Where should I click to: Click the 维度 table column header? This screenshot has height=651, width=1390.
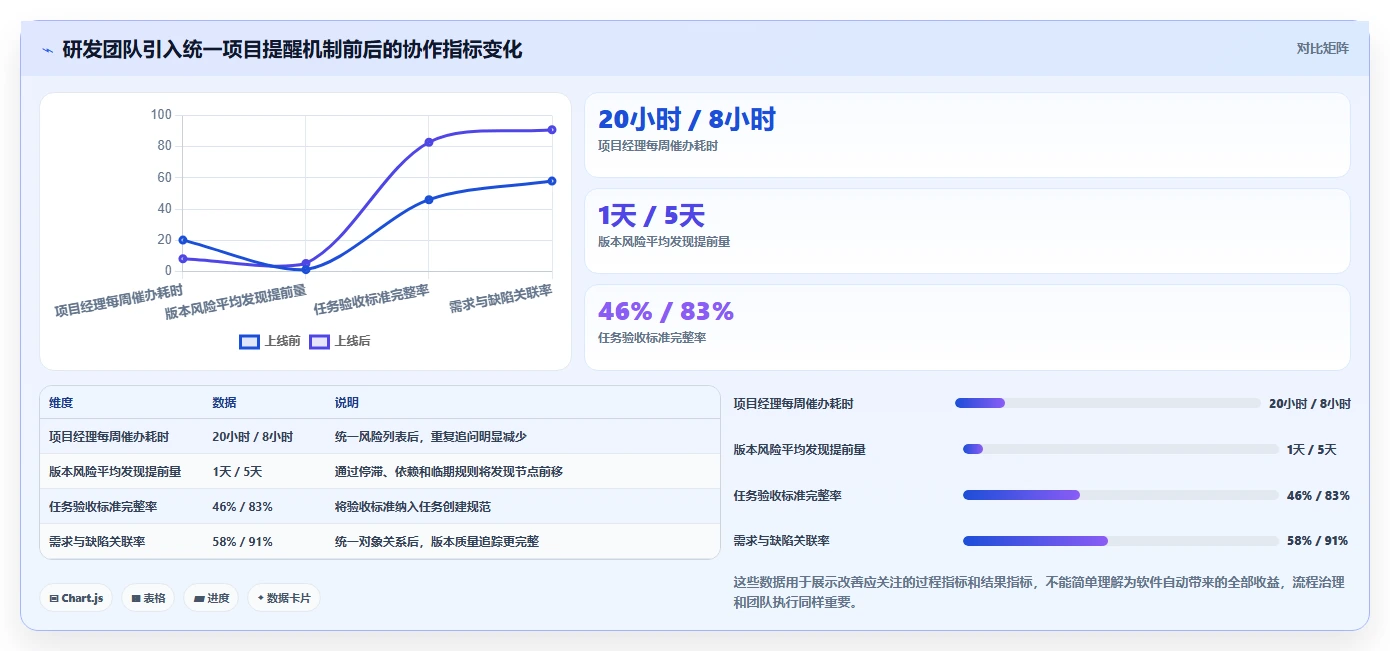[61, 403]
